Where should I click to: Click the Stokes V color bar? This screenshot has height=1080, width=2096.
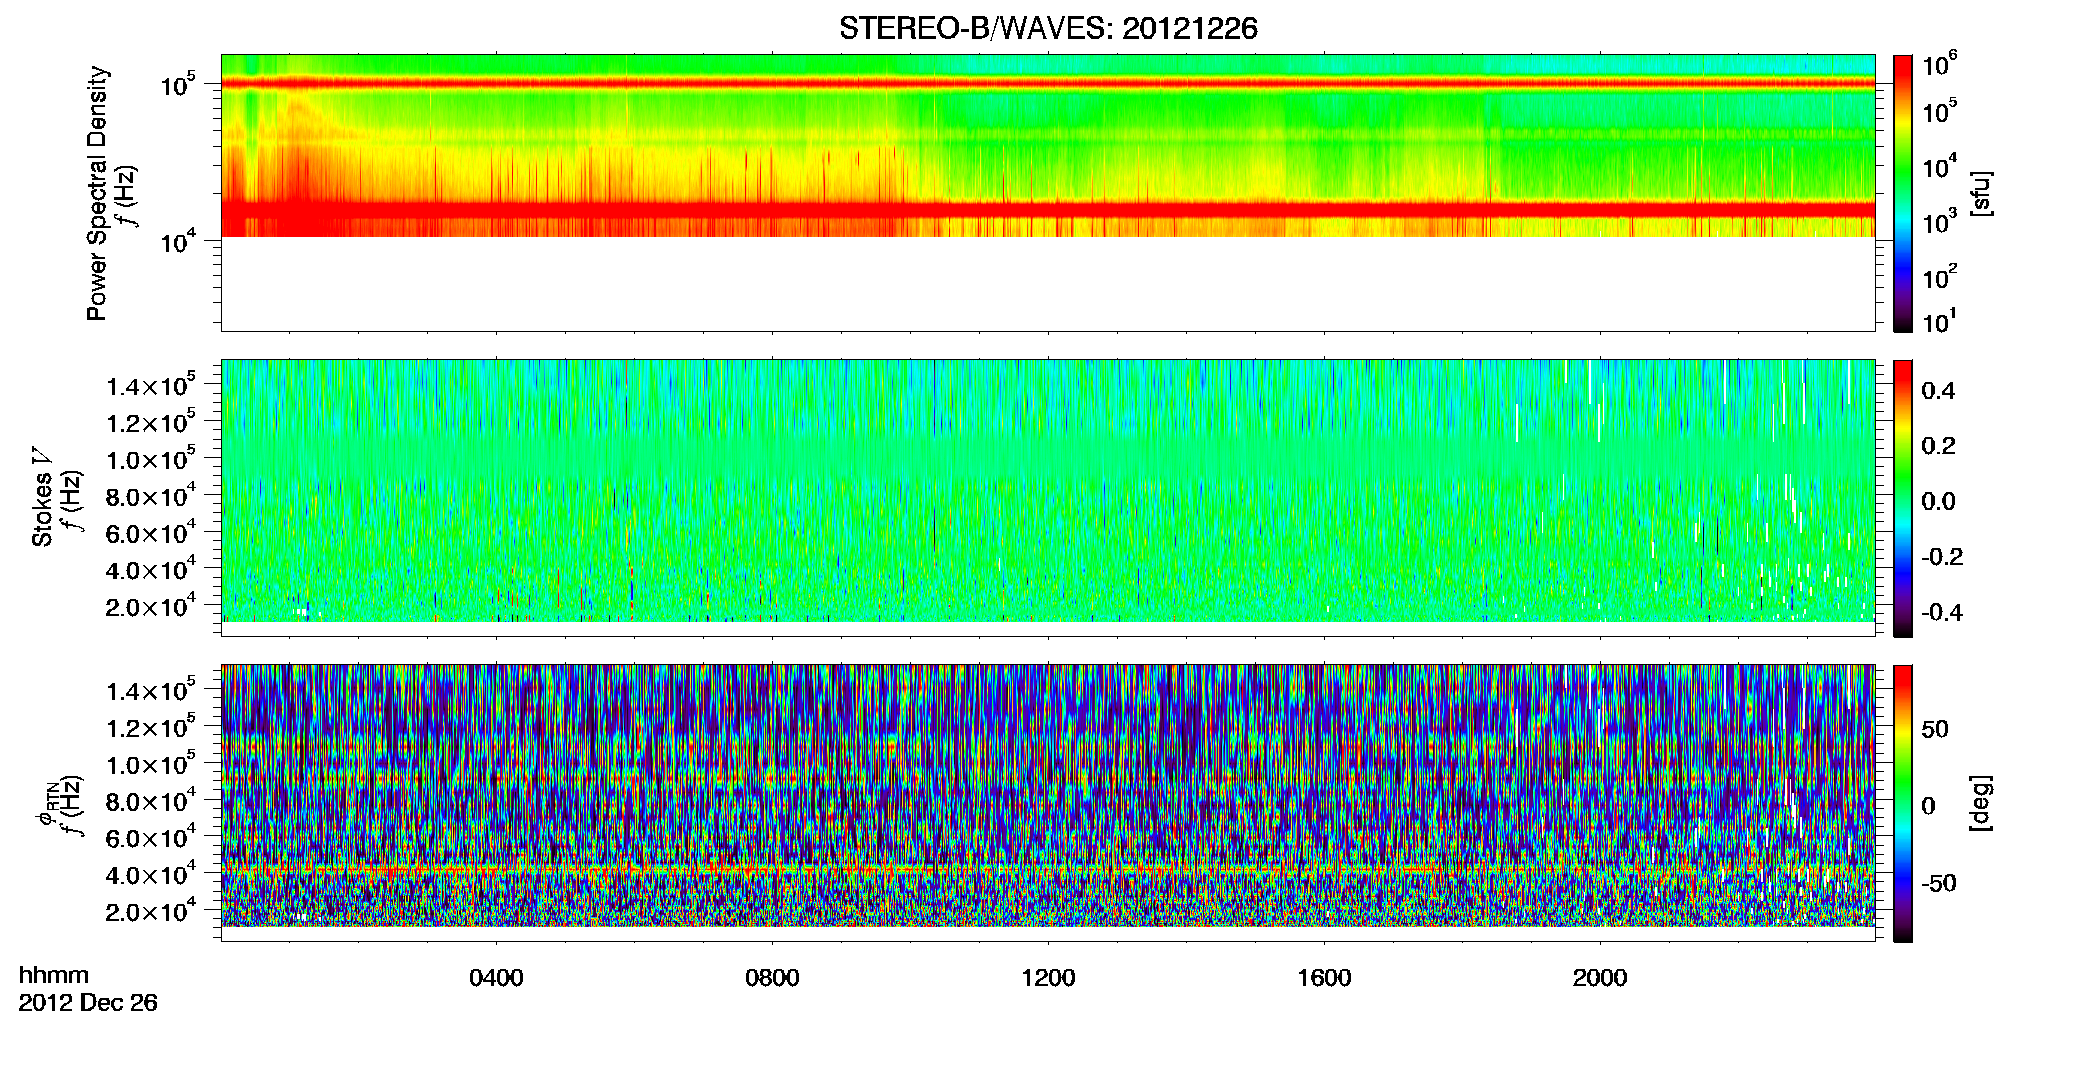(1903, 498)
